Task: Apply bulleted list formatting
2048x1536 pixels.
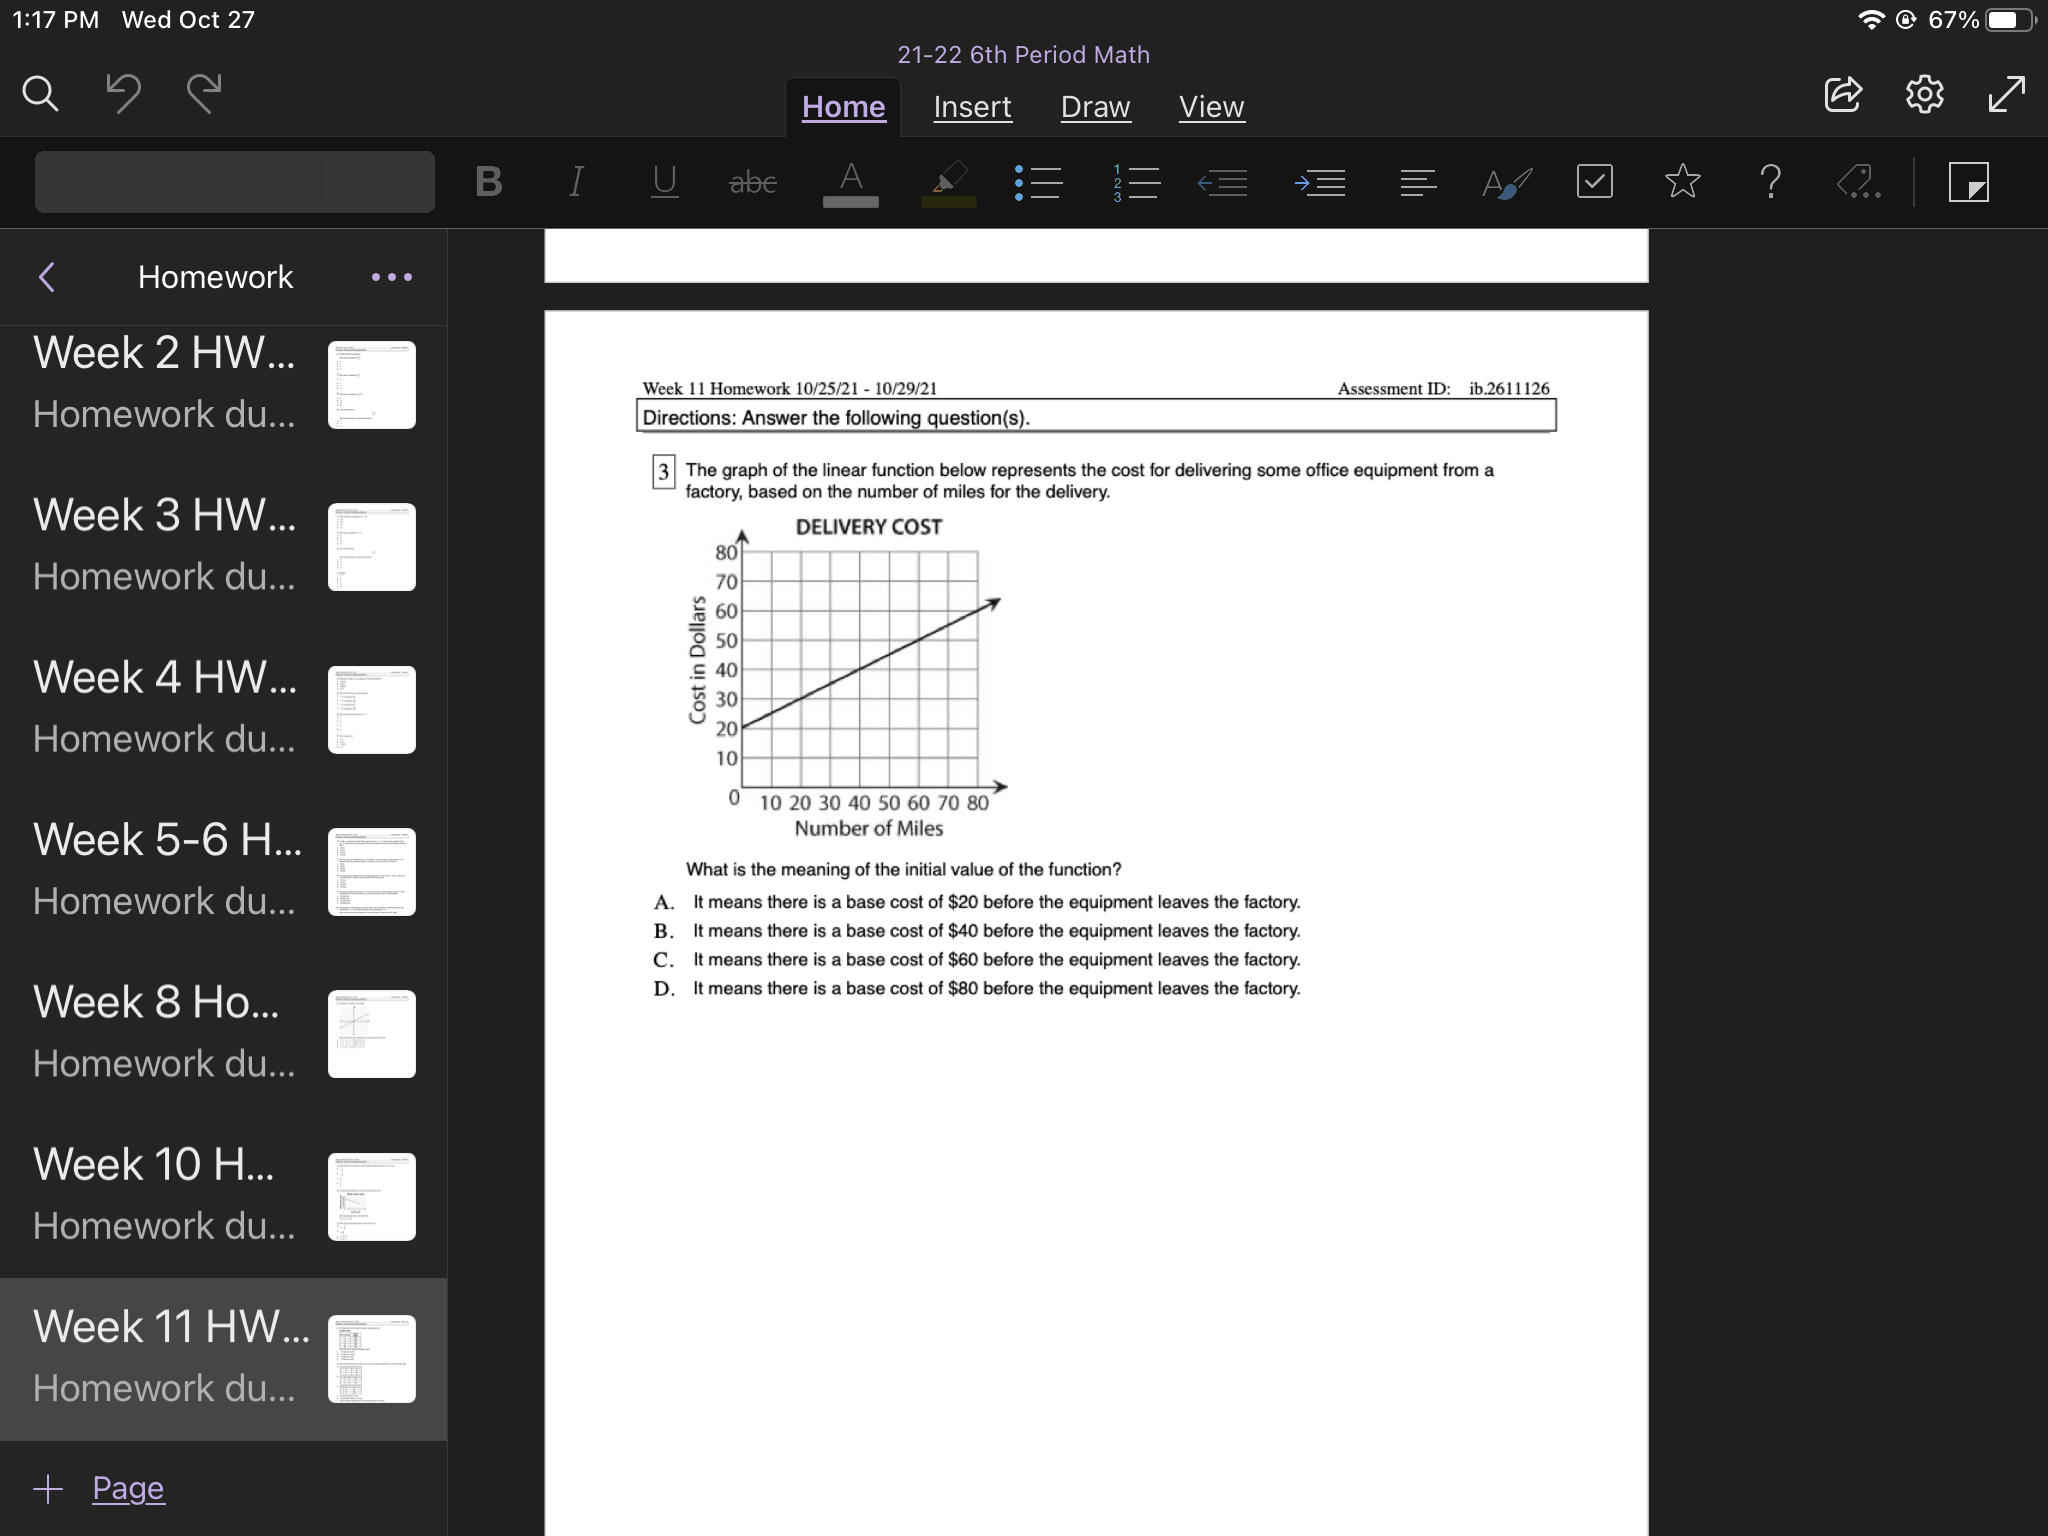Action: click(1038, 182)
